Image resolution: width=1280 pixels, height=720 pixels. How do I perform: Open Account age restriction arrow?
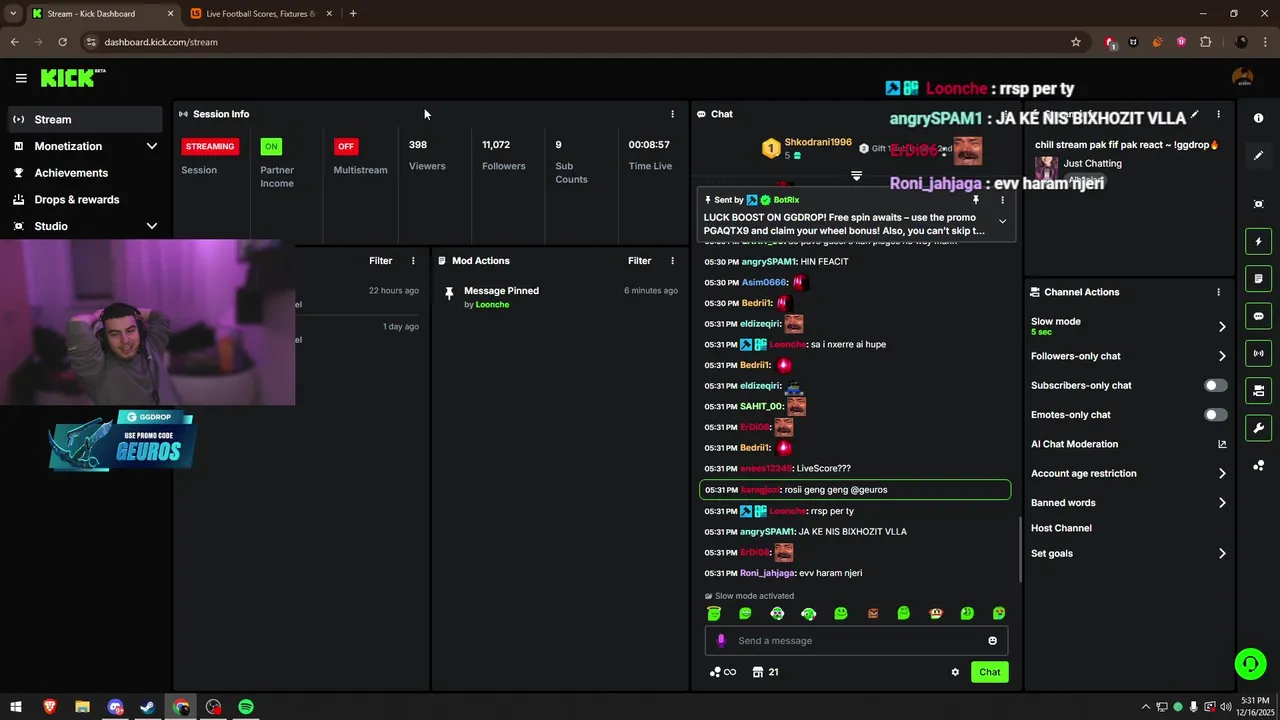(x=1222, y=474)
